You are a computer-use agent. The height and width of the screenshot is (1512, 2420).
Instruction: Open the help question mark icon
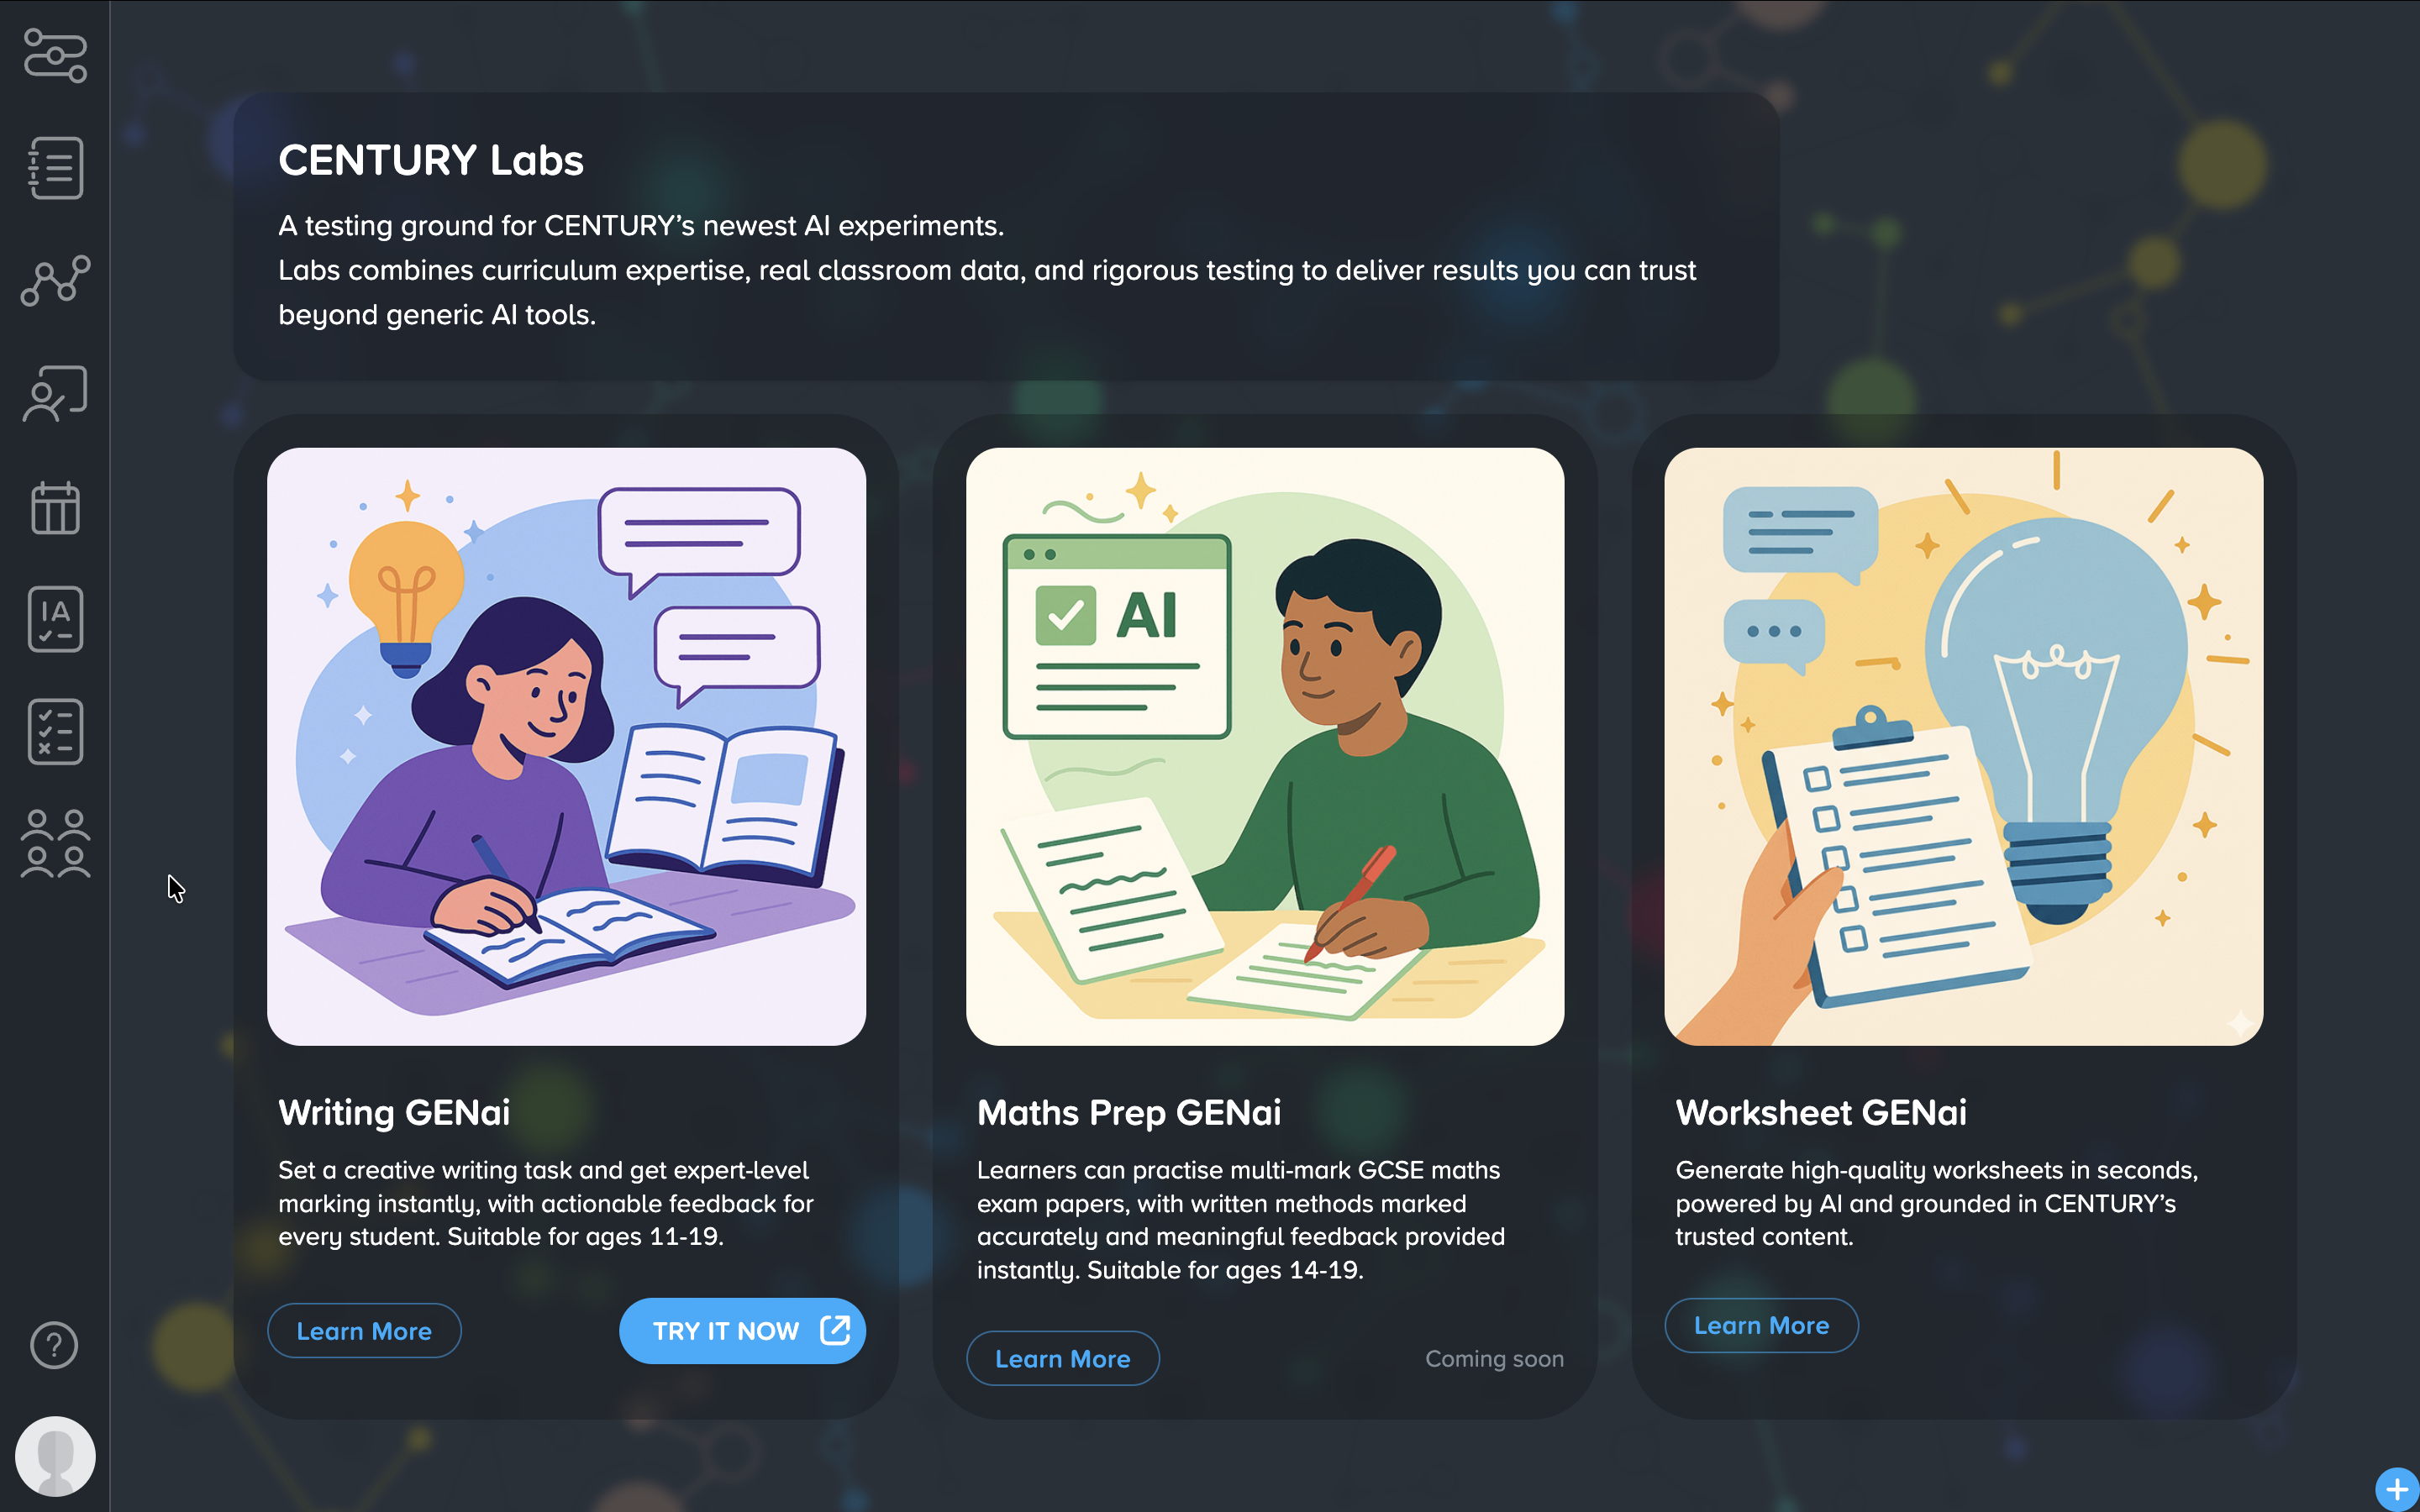54,1345
